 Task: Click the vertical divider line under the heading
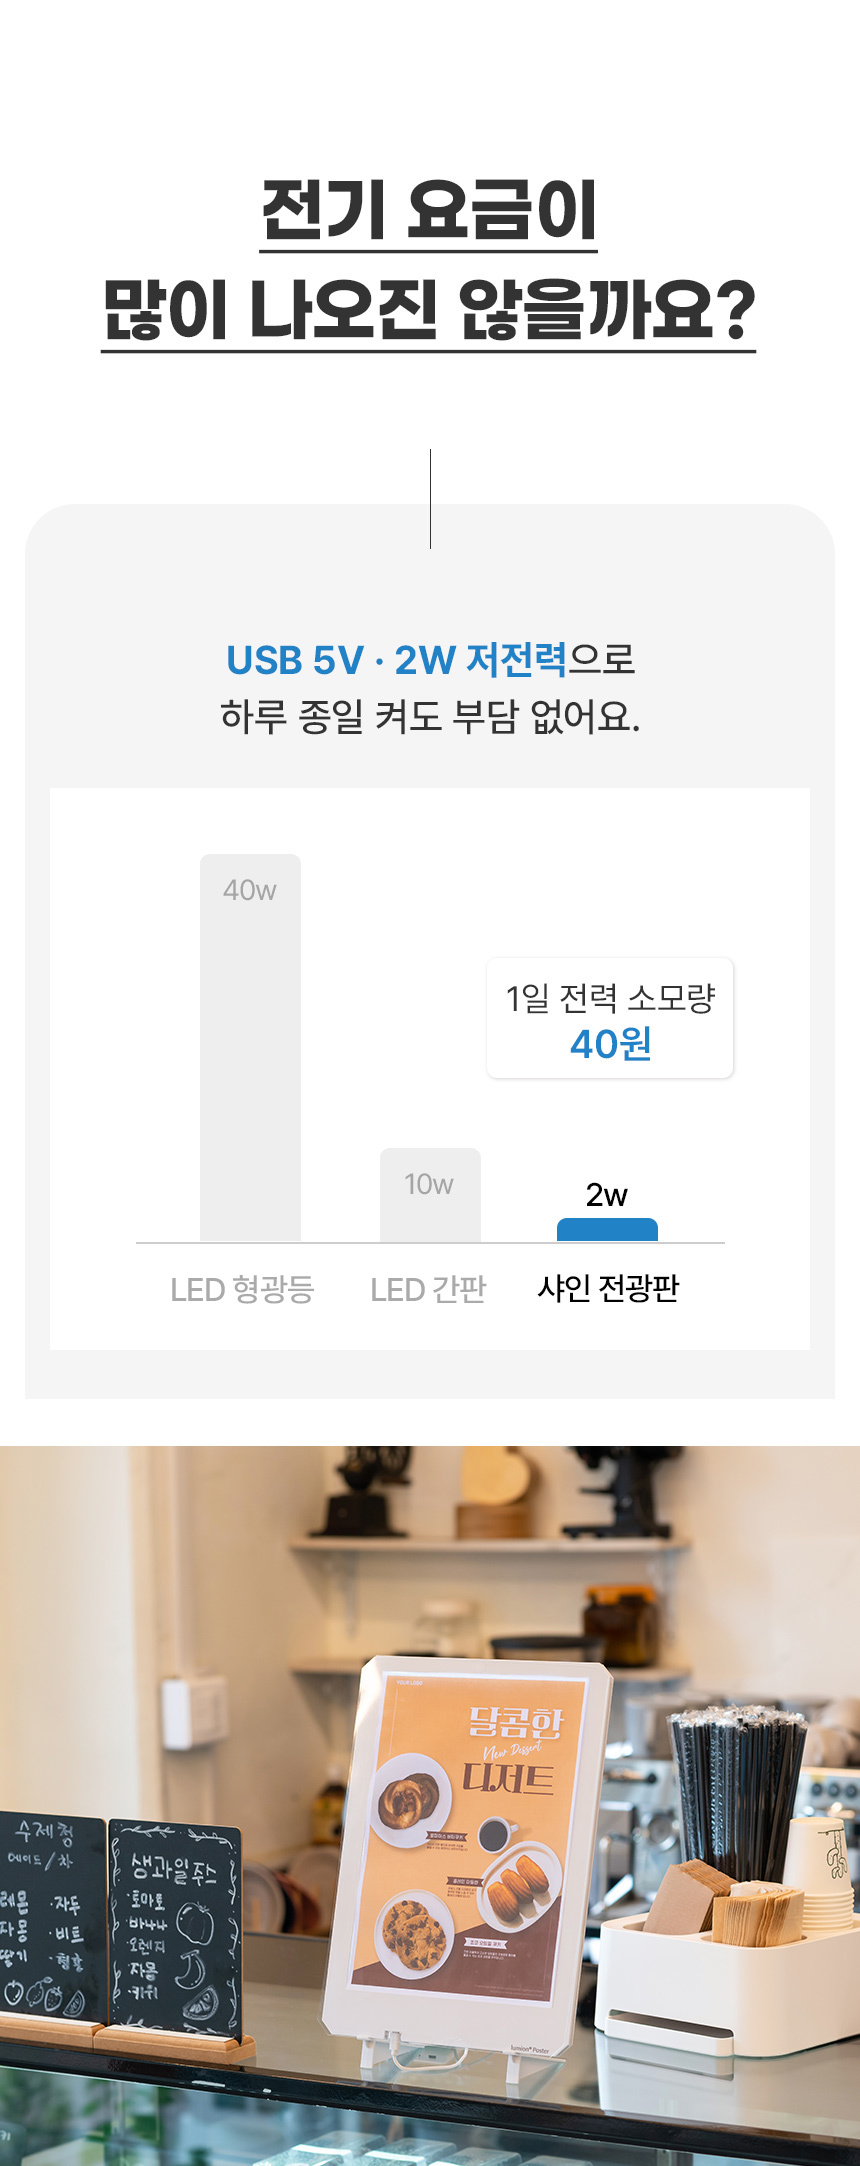430,498
